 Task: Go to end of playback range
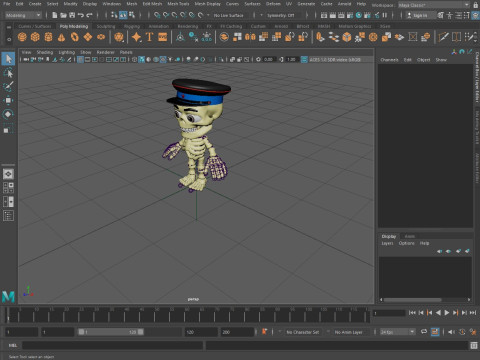(x=473, y=313)
